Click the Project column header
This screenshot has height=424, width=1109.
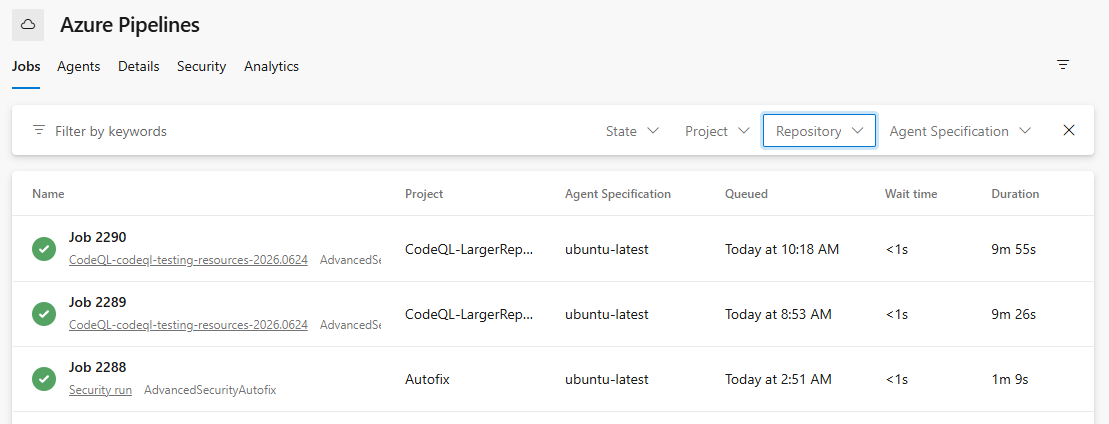(x=424, y=193)
